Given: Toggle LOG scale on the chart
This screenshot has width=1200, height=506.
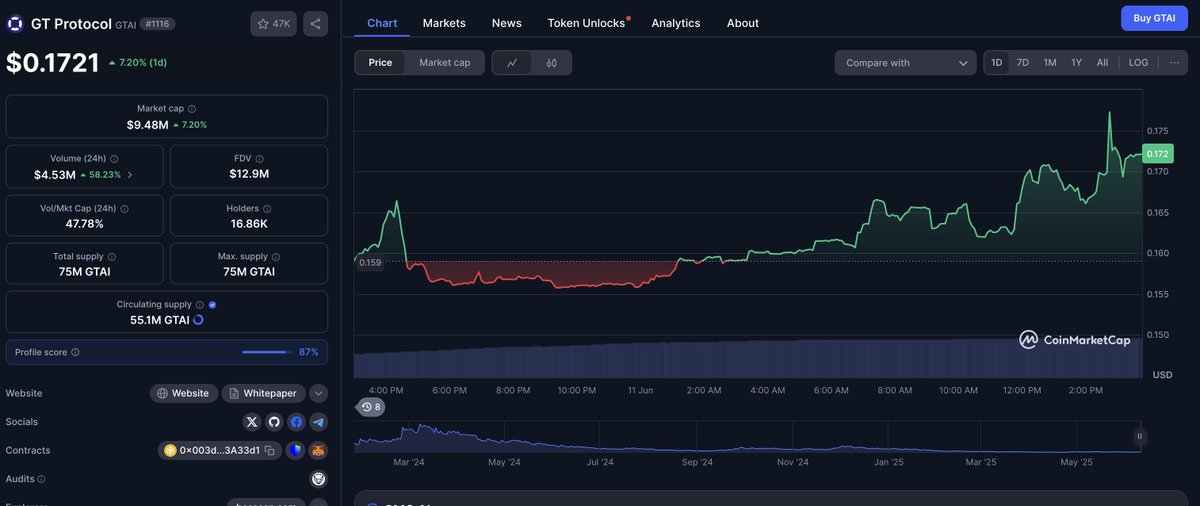Looking at the screenshot, I should click(1138, 63).
